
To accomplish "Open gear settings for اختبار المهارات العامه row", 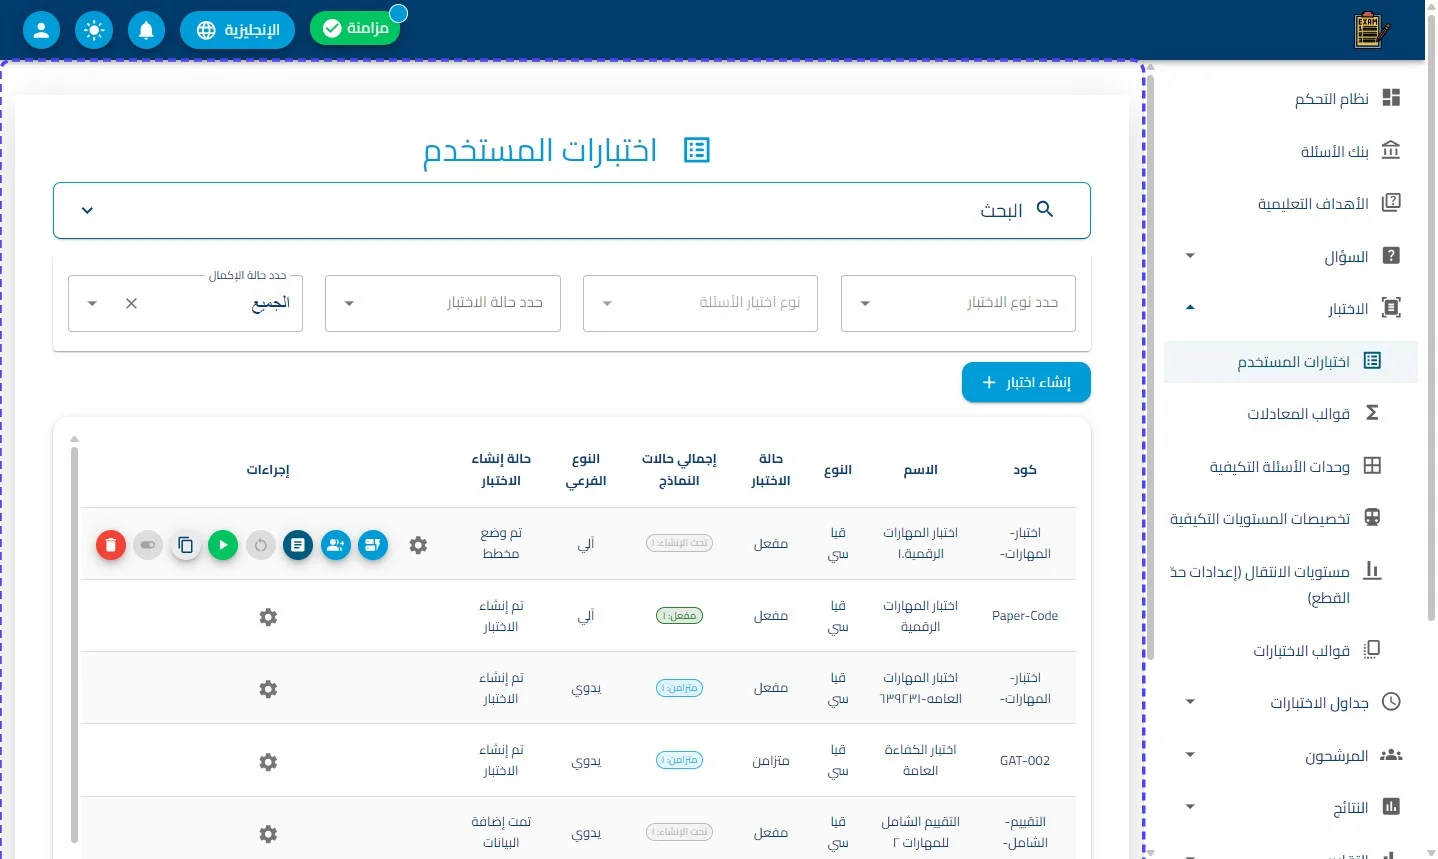I will pyautogui.click(x=268, y=689).
